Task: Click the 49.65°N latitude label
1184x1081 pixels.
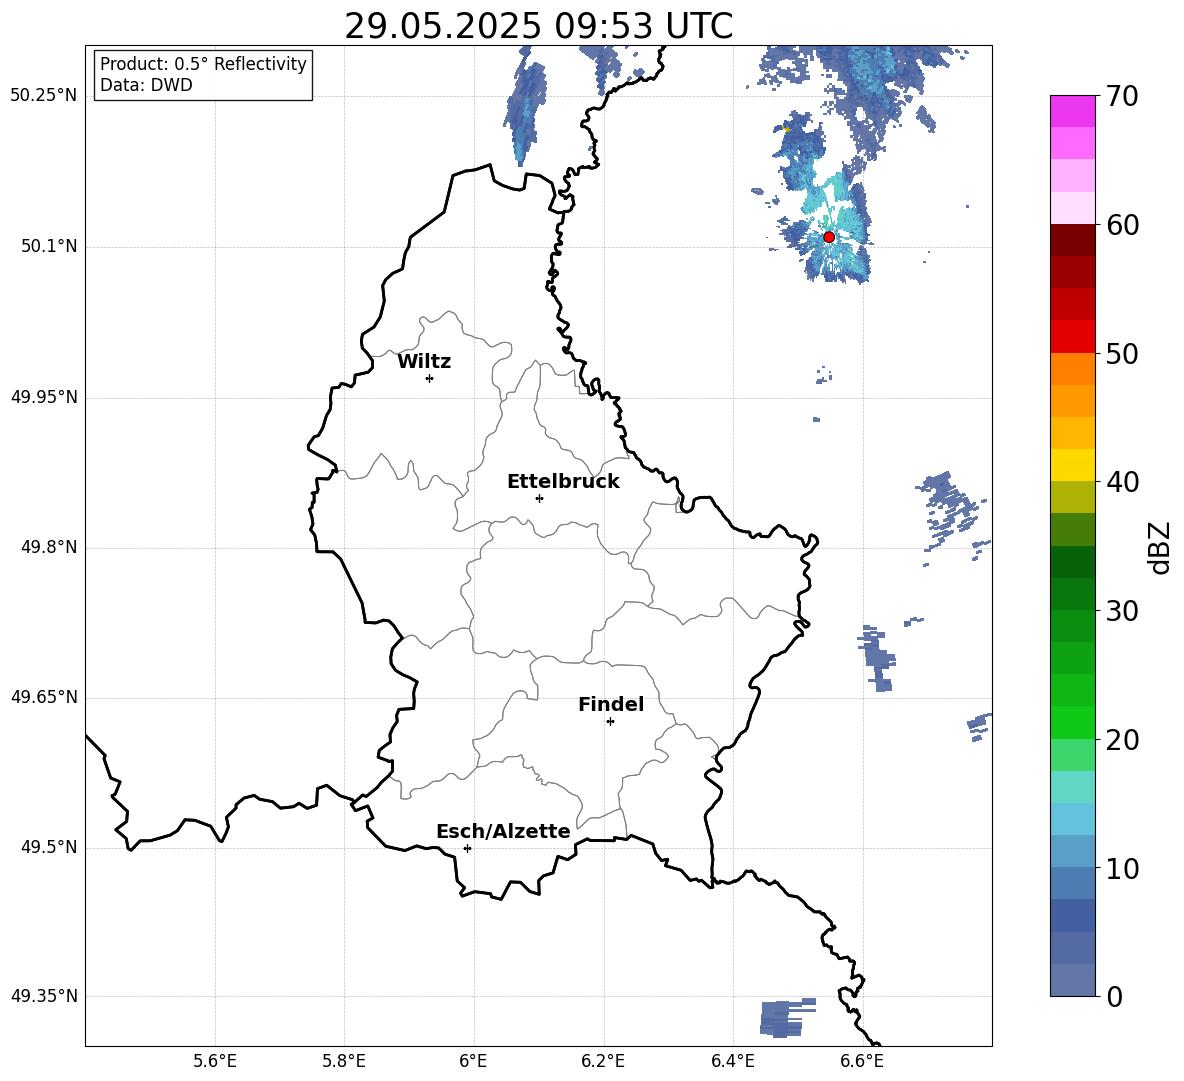Action: (44, 697)
